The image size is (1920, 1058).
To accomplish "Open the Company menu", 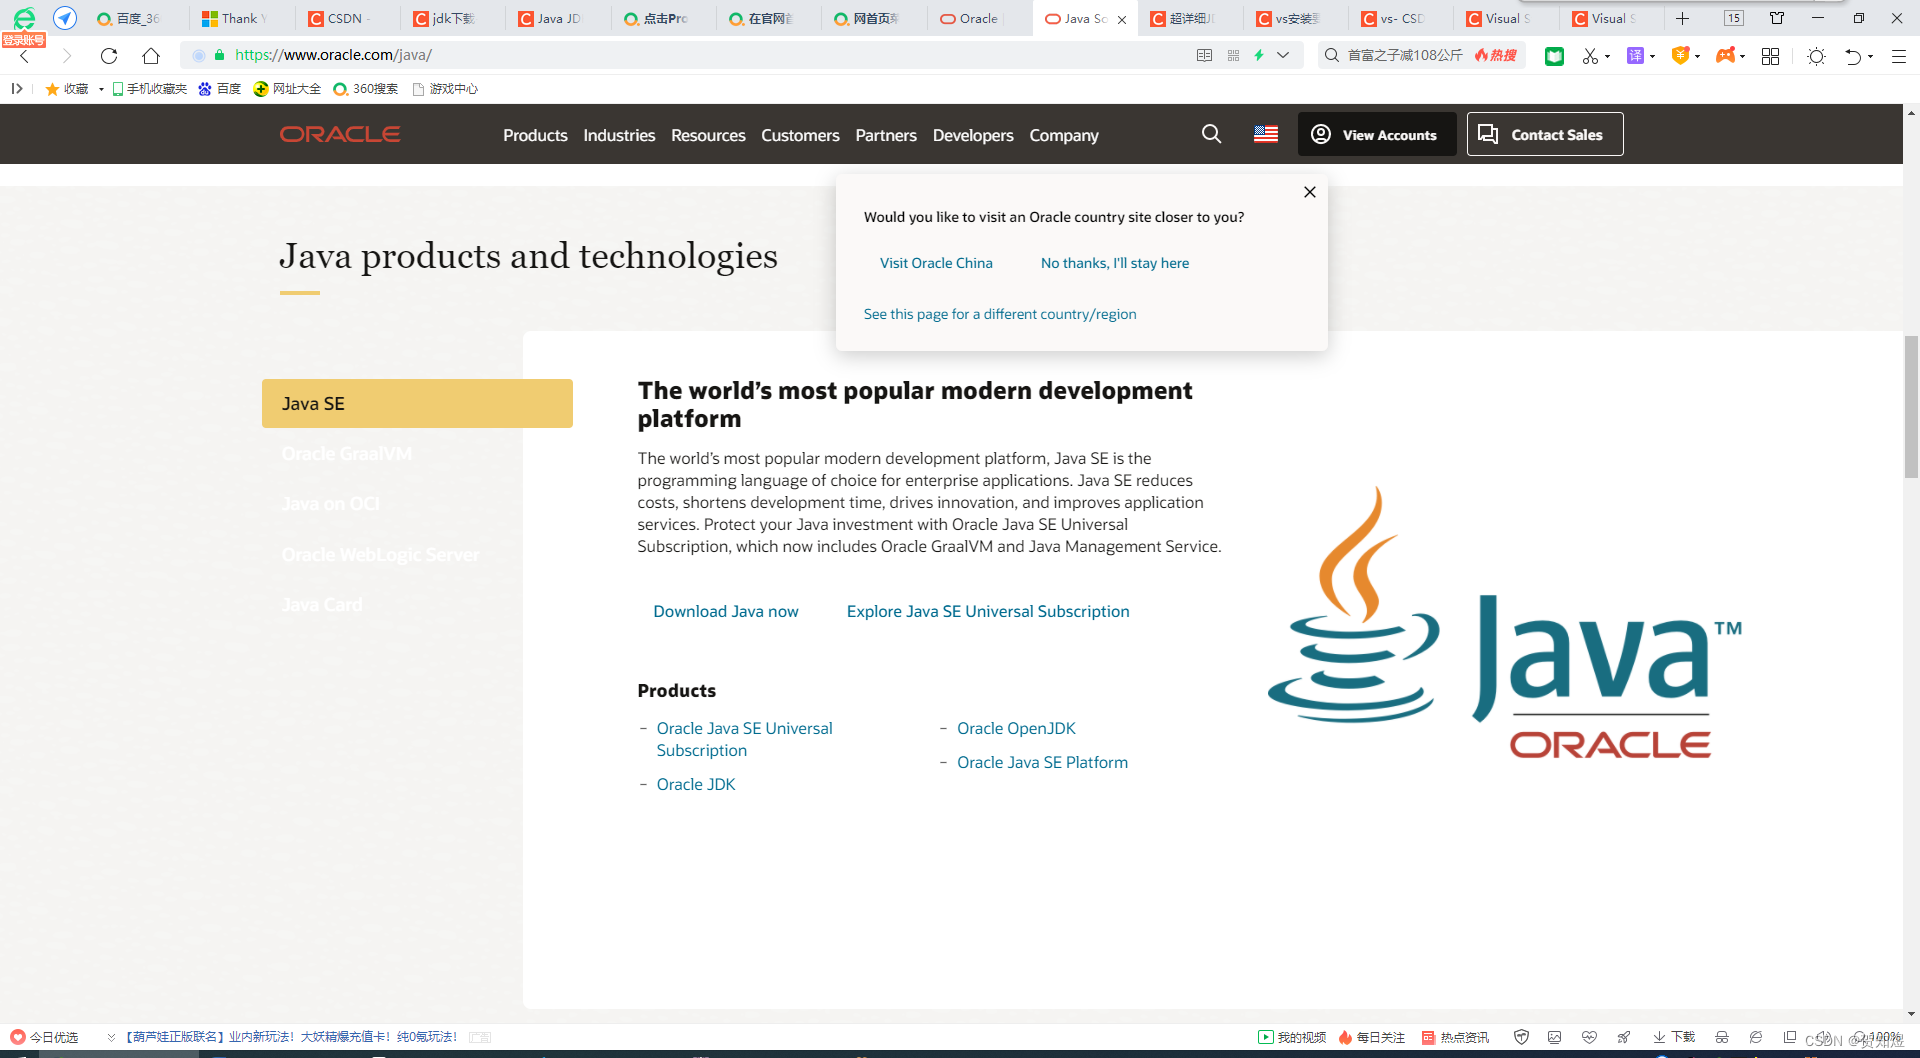I will 1064,135.
